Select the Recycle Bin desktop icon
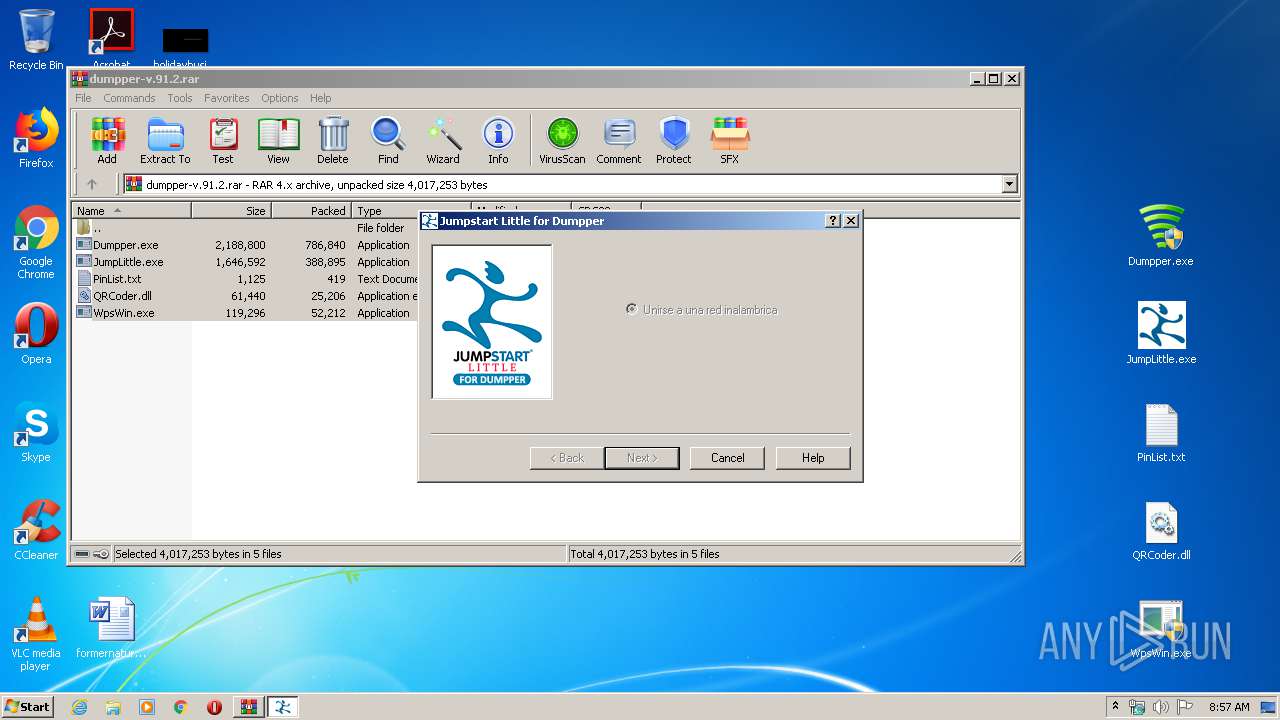Viewport: 1280px width, 720px height. (36, 40)
